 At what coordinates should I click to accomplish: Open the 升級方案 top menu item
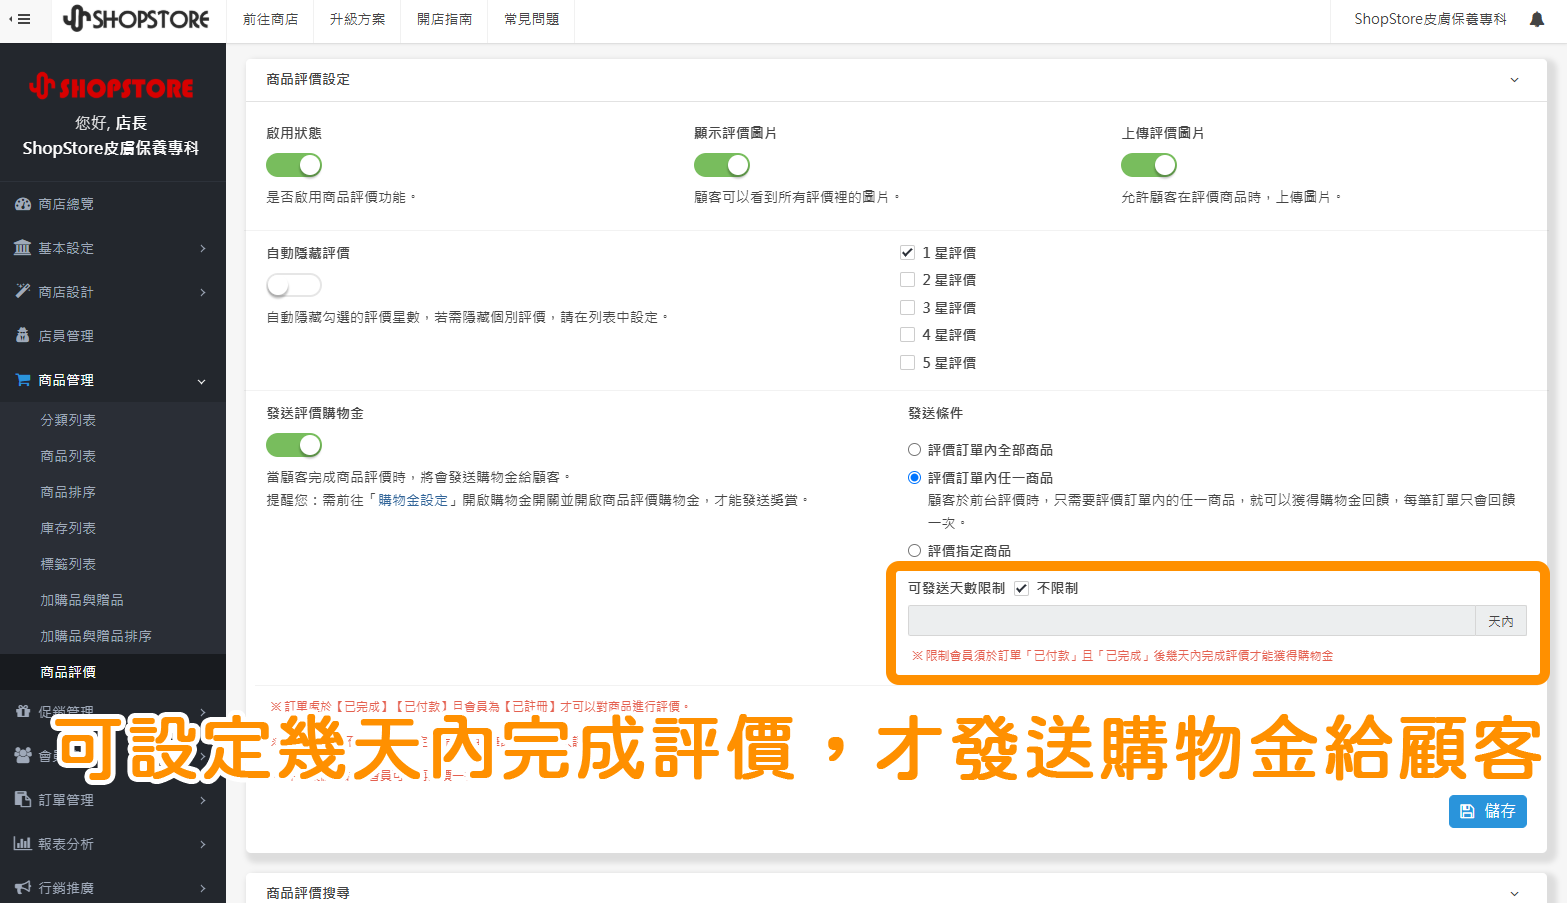pyautogui.click(x=358, y=19)
